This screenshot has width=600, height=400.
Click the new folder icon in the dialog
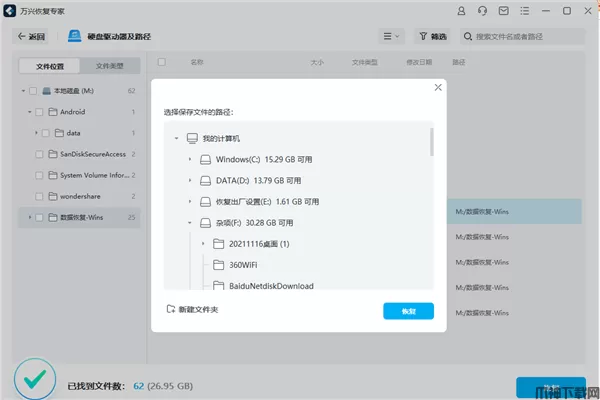coord(171,309)
